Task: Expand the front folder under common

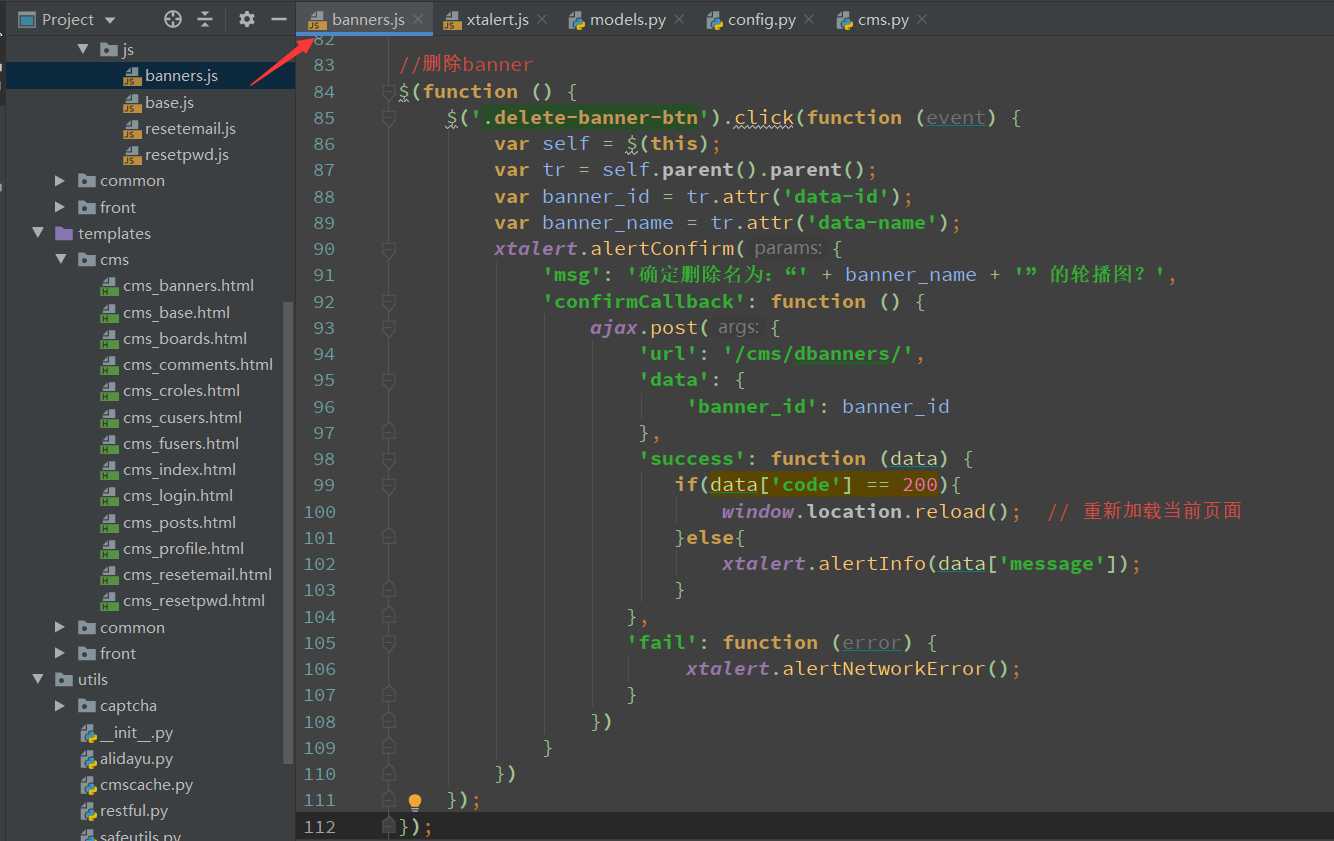Action: [x=60, y=207]
